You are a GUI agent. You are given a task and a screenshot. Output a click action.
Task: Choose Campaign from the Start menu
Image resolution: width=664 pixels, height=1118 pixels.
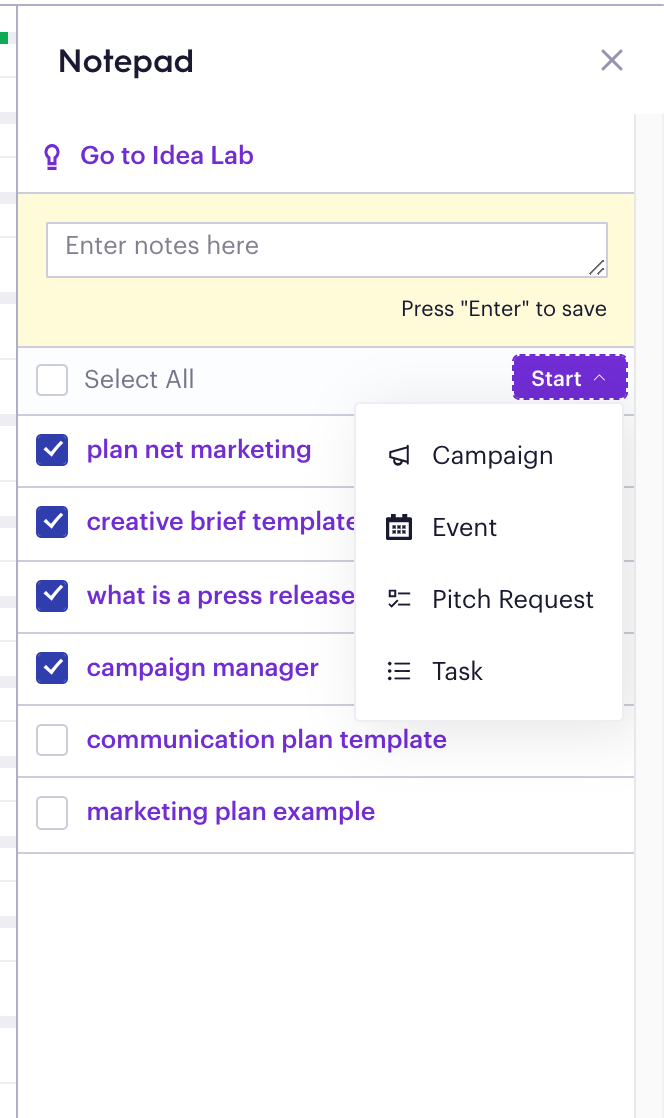coord(489,456)
